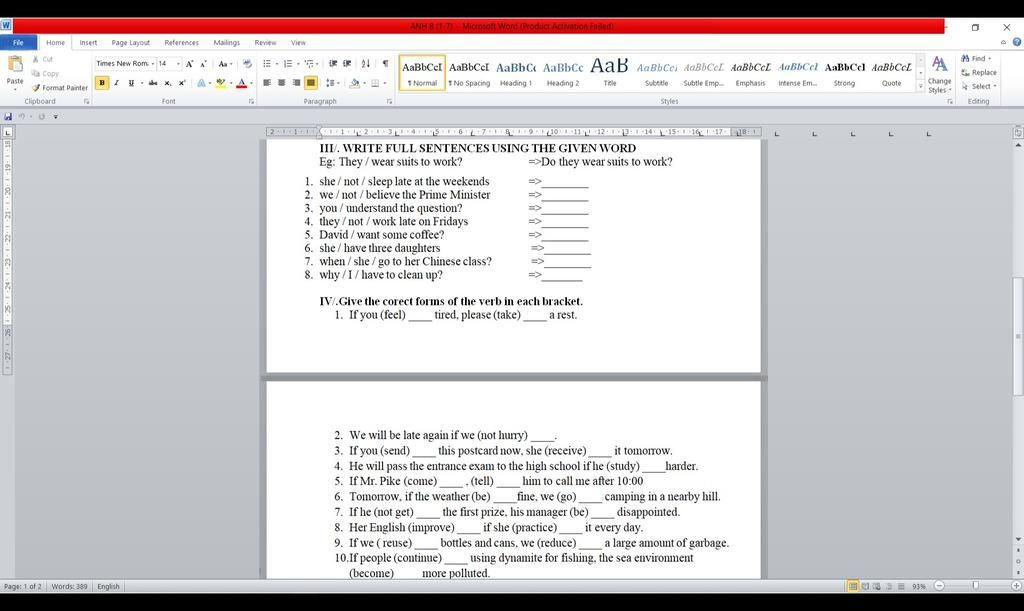Open Line Spacing options
Screen dimensions: 1024x611
pos(330,83)
